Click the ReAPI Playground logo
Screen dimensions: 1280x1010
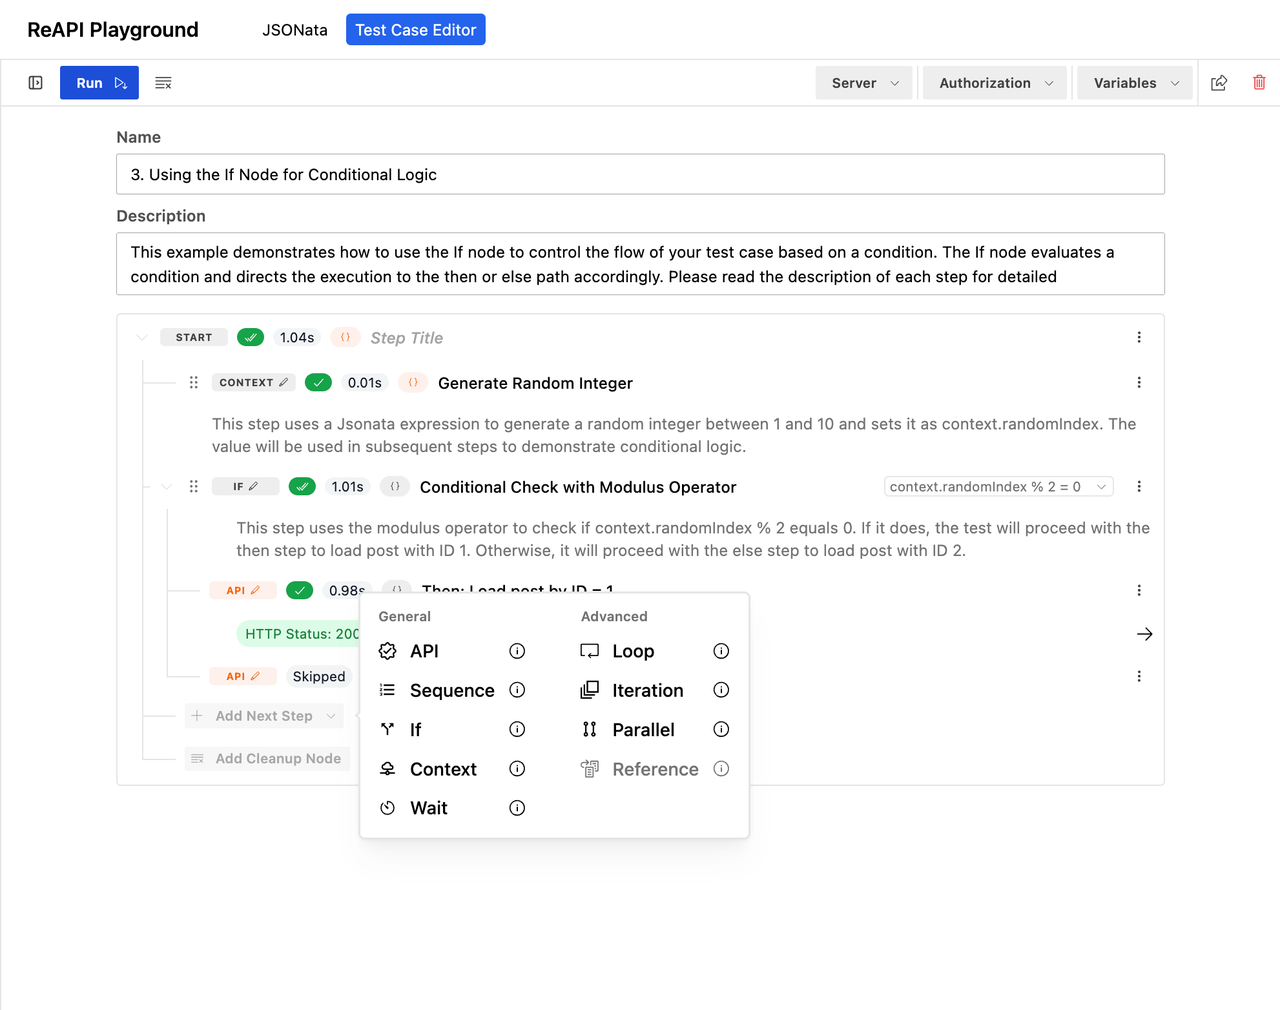coord(113,30)
